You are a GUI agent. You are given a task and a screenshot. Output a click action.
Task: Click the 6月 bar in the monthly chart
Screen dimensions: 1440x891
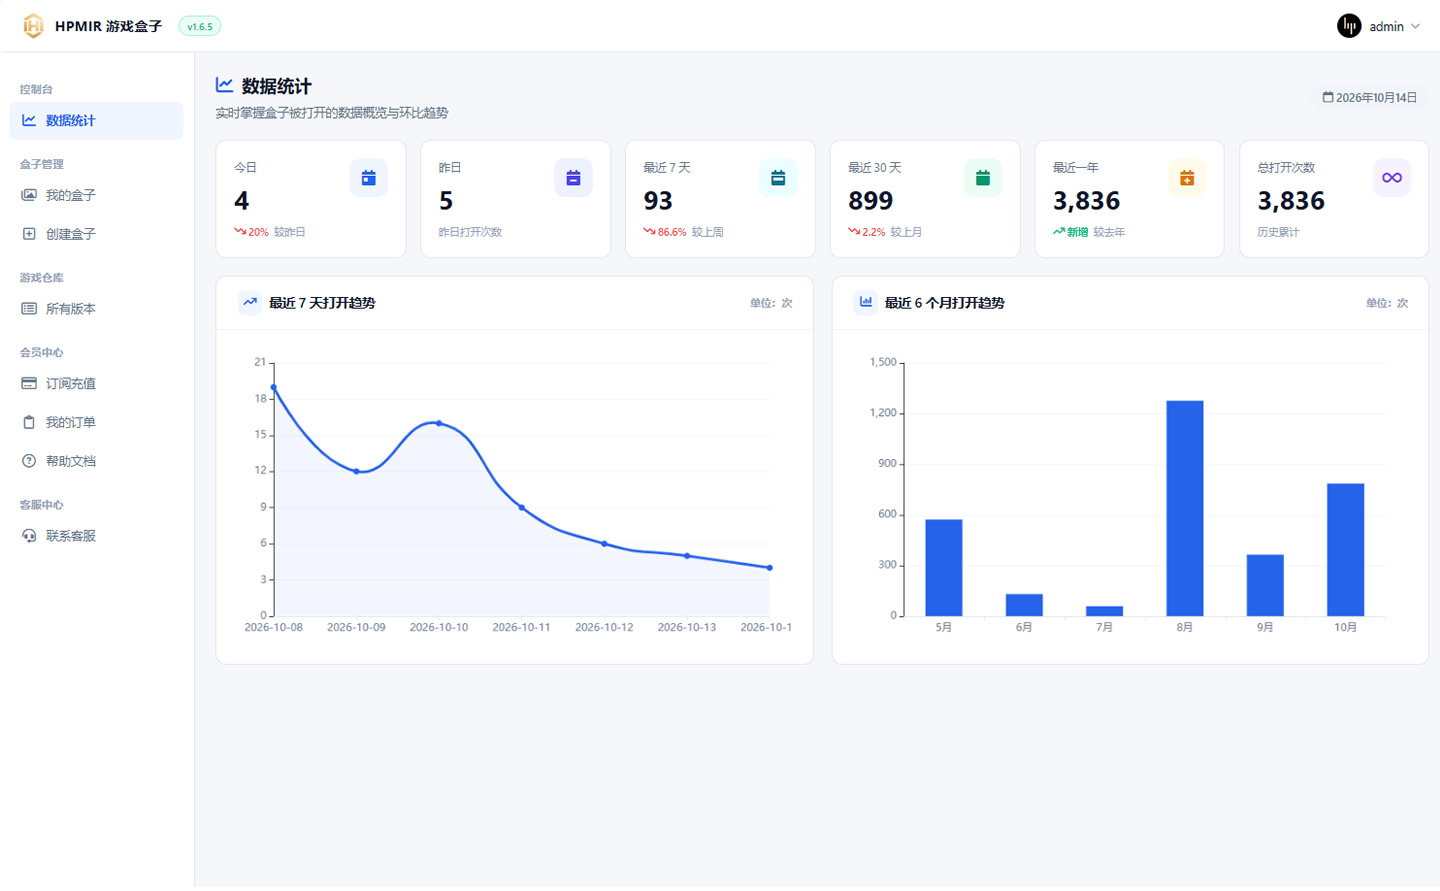pos(1024,605)
